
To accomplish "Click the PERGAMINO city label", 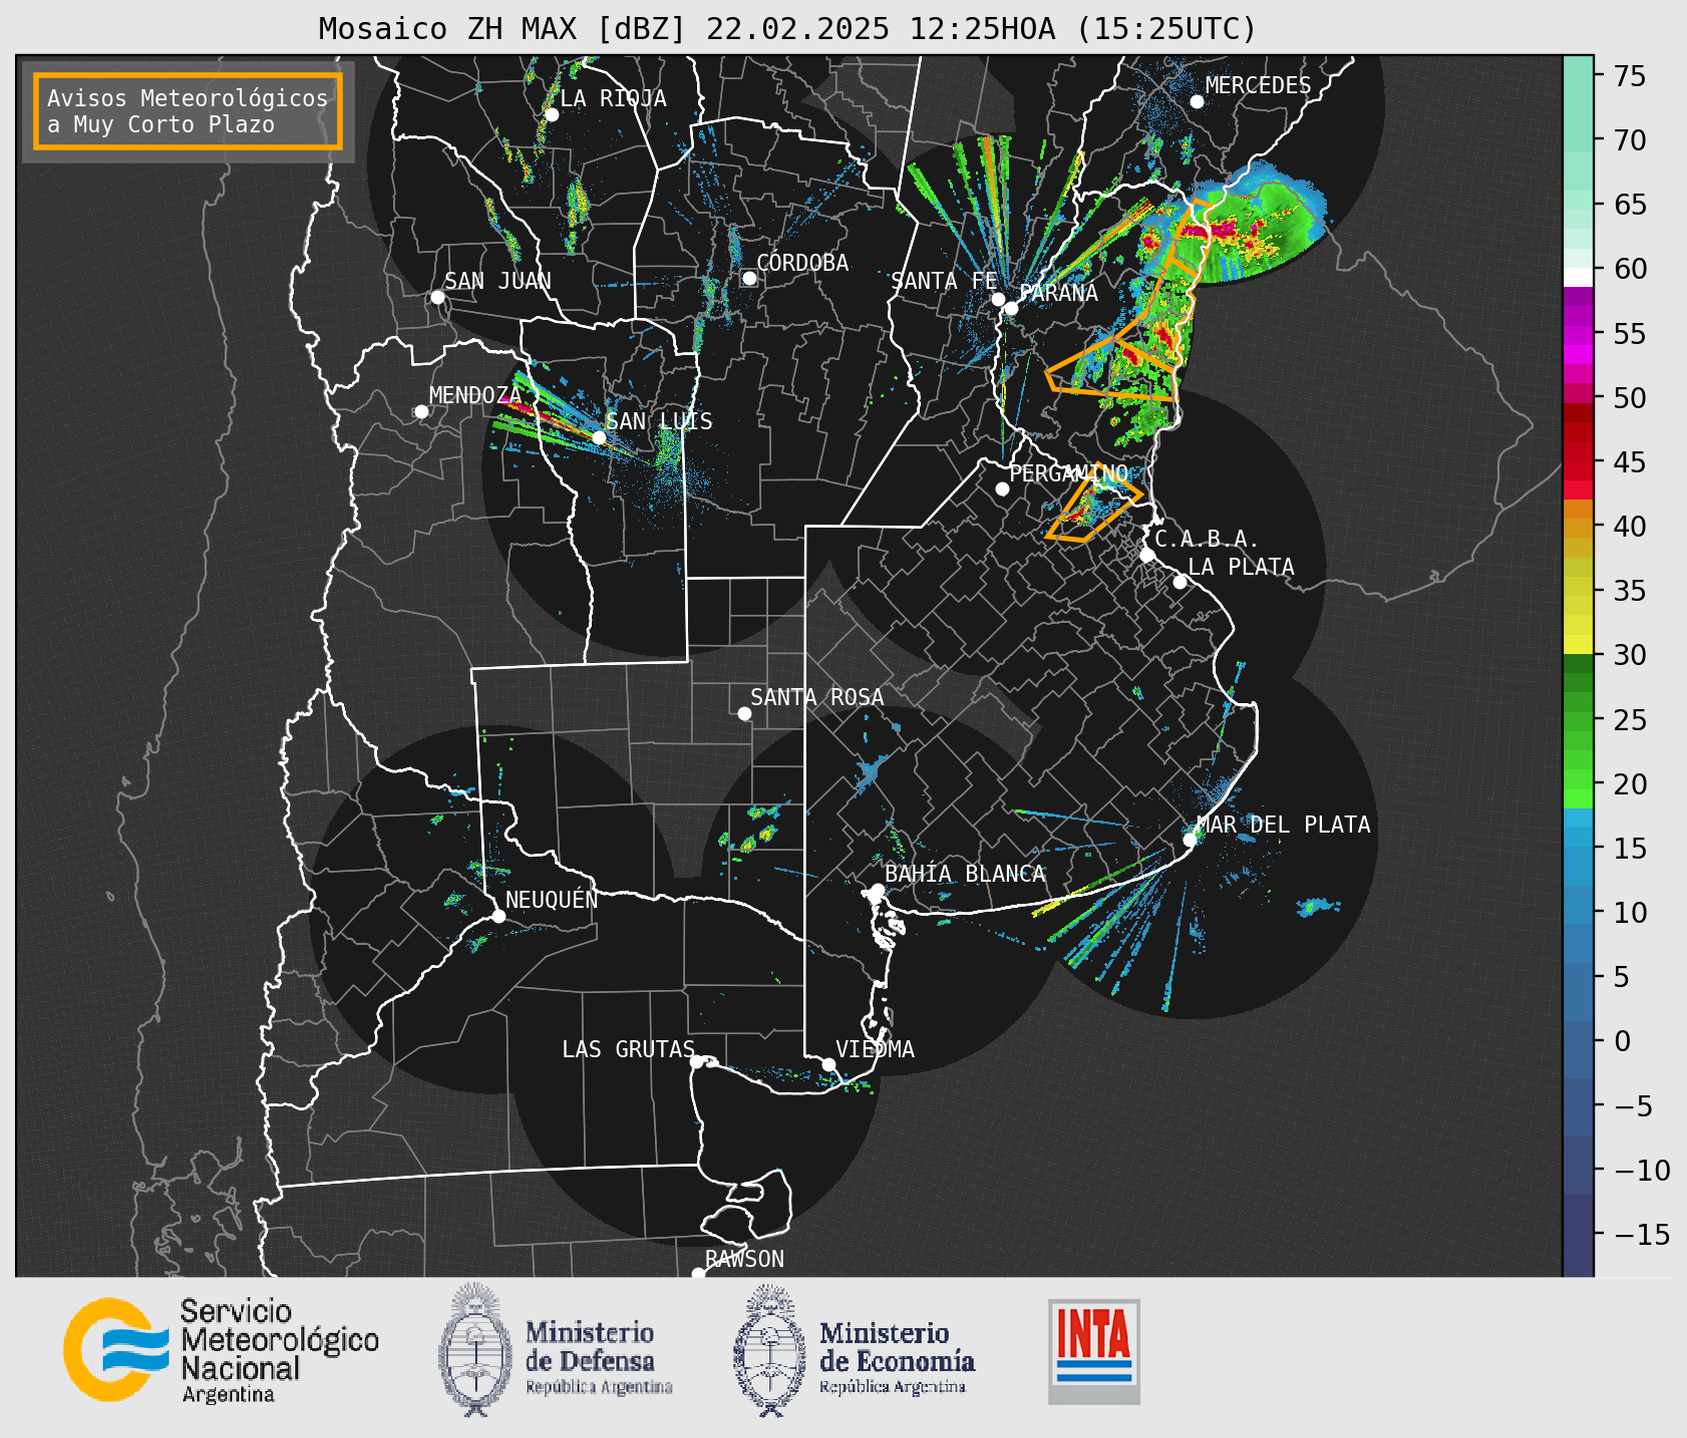I will (1069, 473).
